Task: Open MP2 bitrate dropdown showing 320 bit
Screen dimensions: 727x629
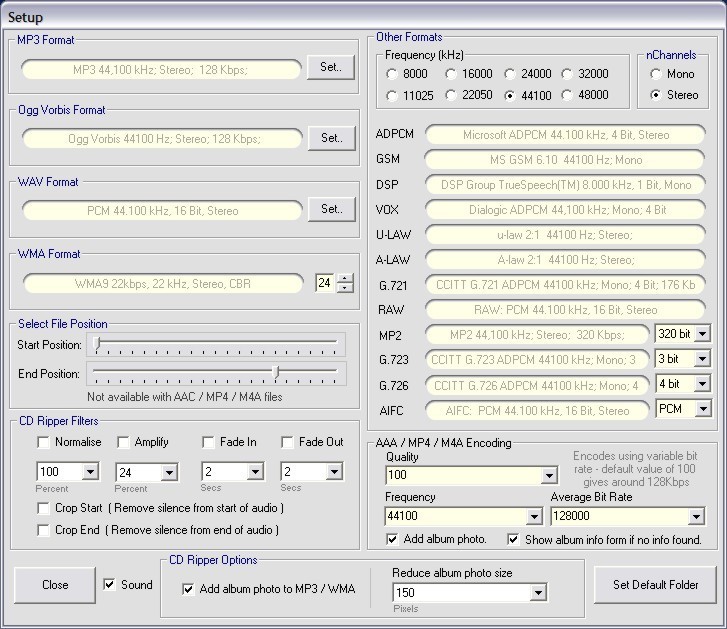Action: coord(702,334)
